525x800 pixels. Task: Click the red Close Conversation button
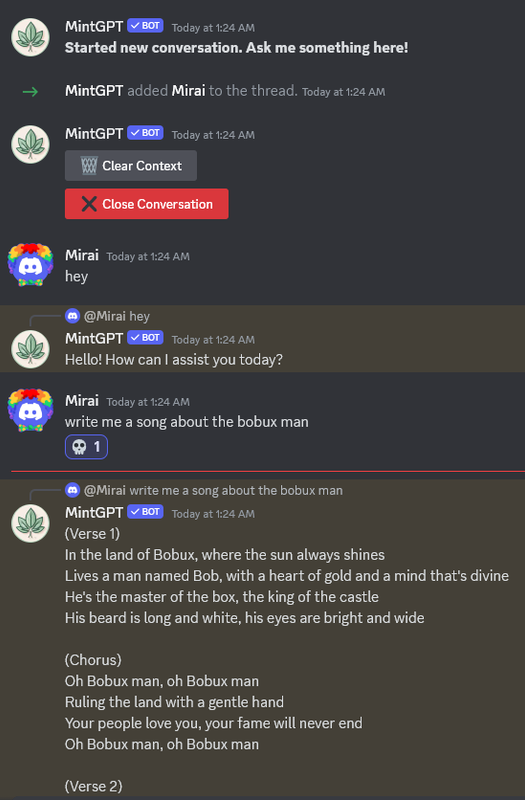[x=146, y=204]
